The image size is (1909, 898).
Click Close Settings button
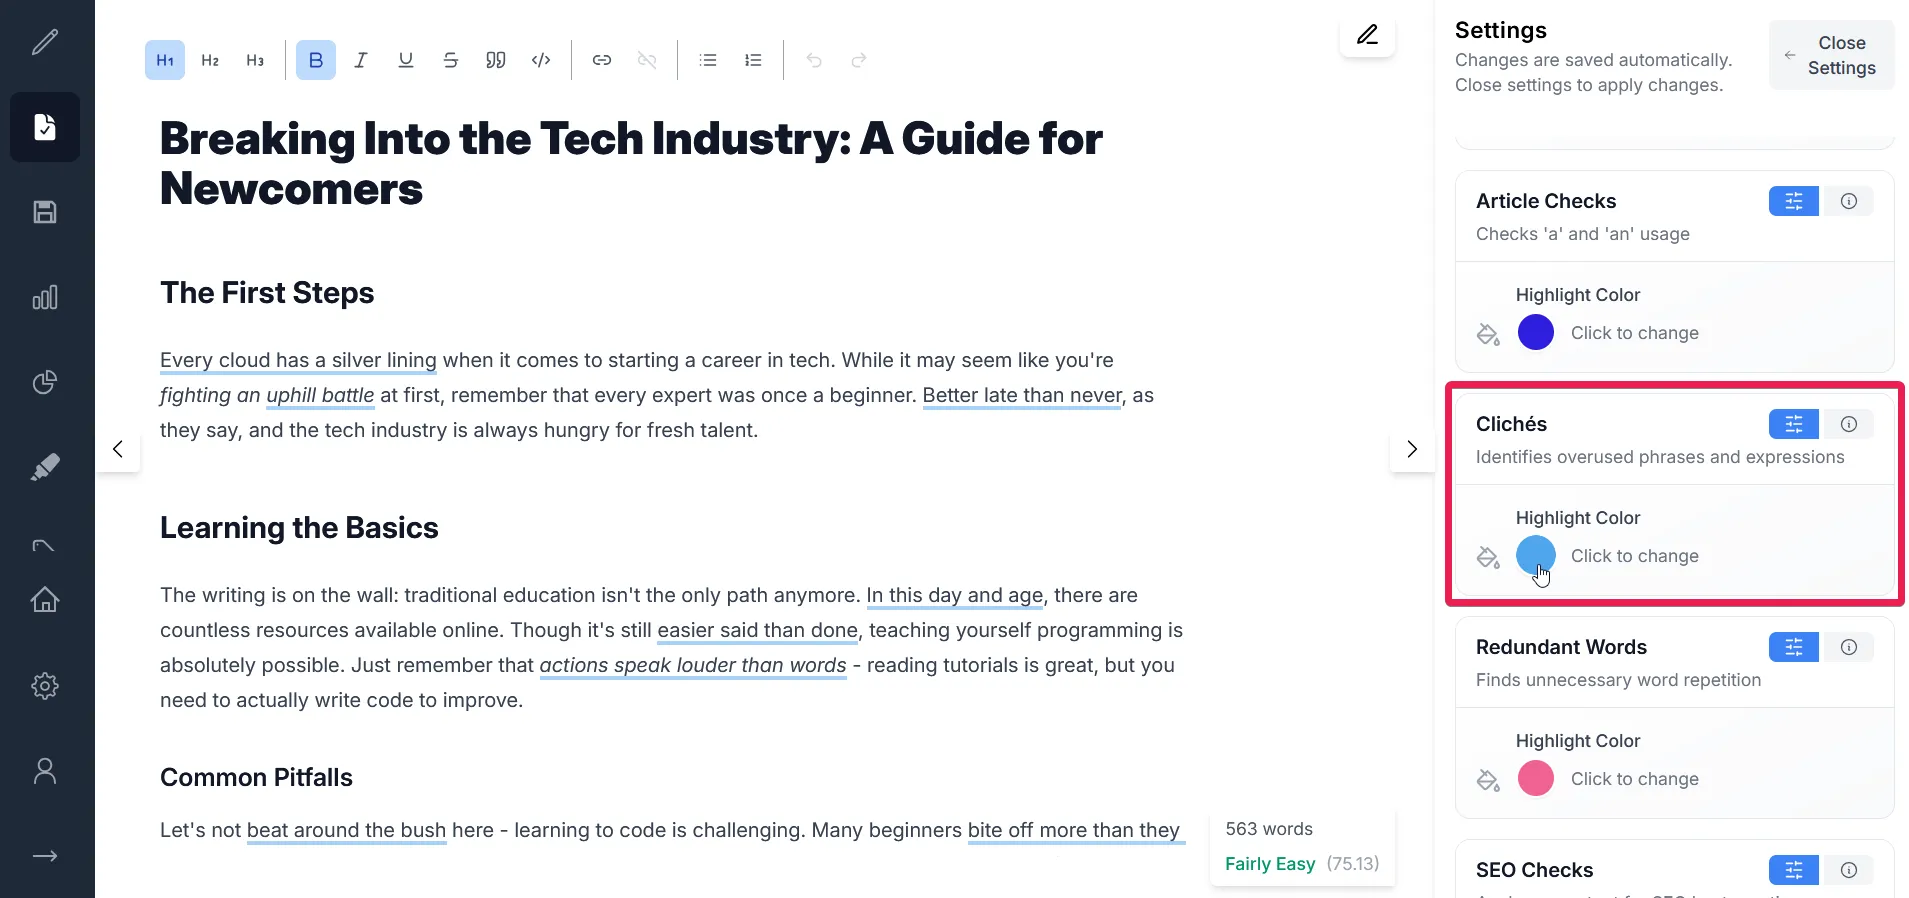point(1831,55)
